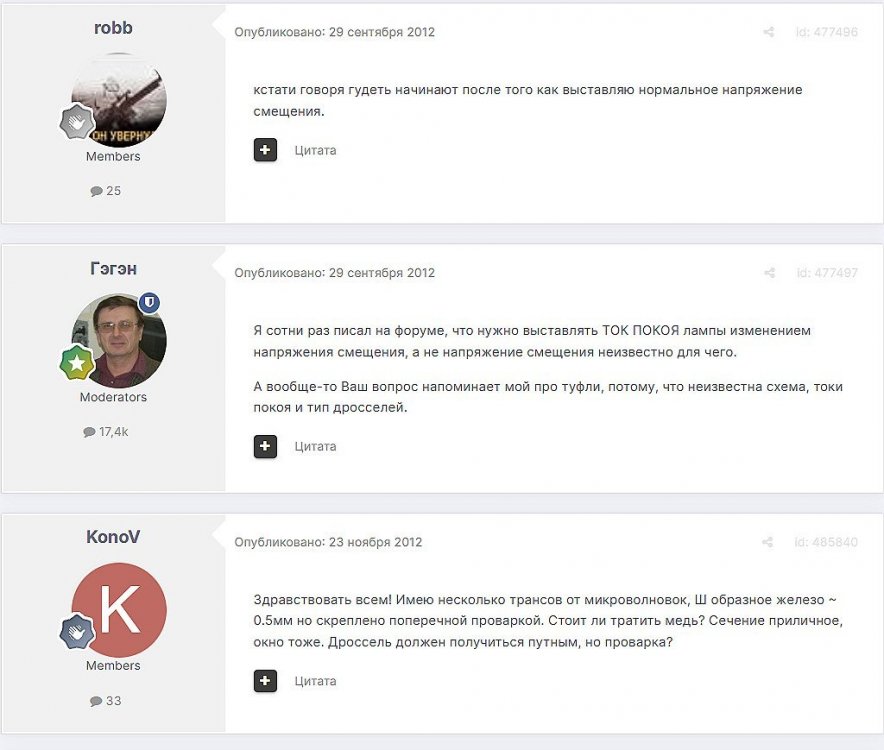Click Цитата to quote KonoV's post
This screenshot has width=884, height=750.
coord(315,681)
